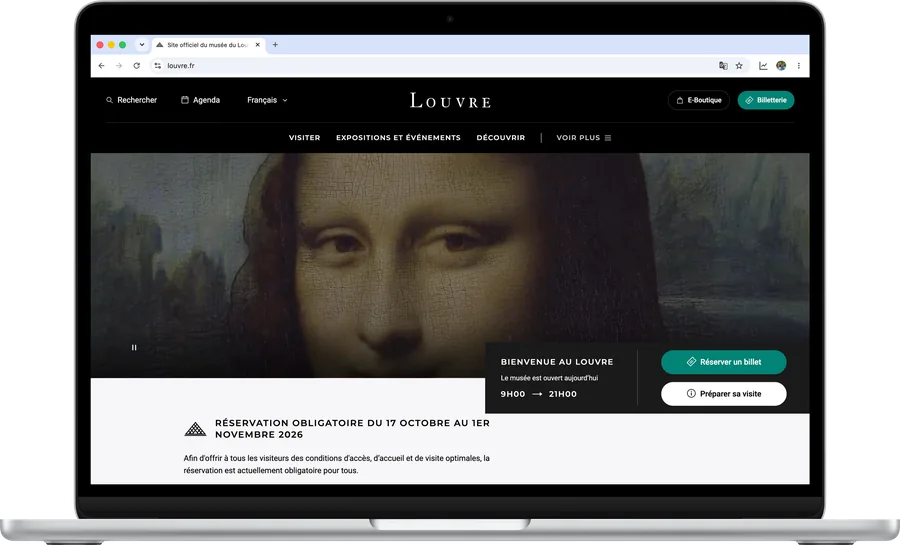Expand the Français language dropdown
This screenshot has width=900, height=545.
[x=267, y=100]
